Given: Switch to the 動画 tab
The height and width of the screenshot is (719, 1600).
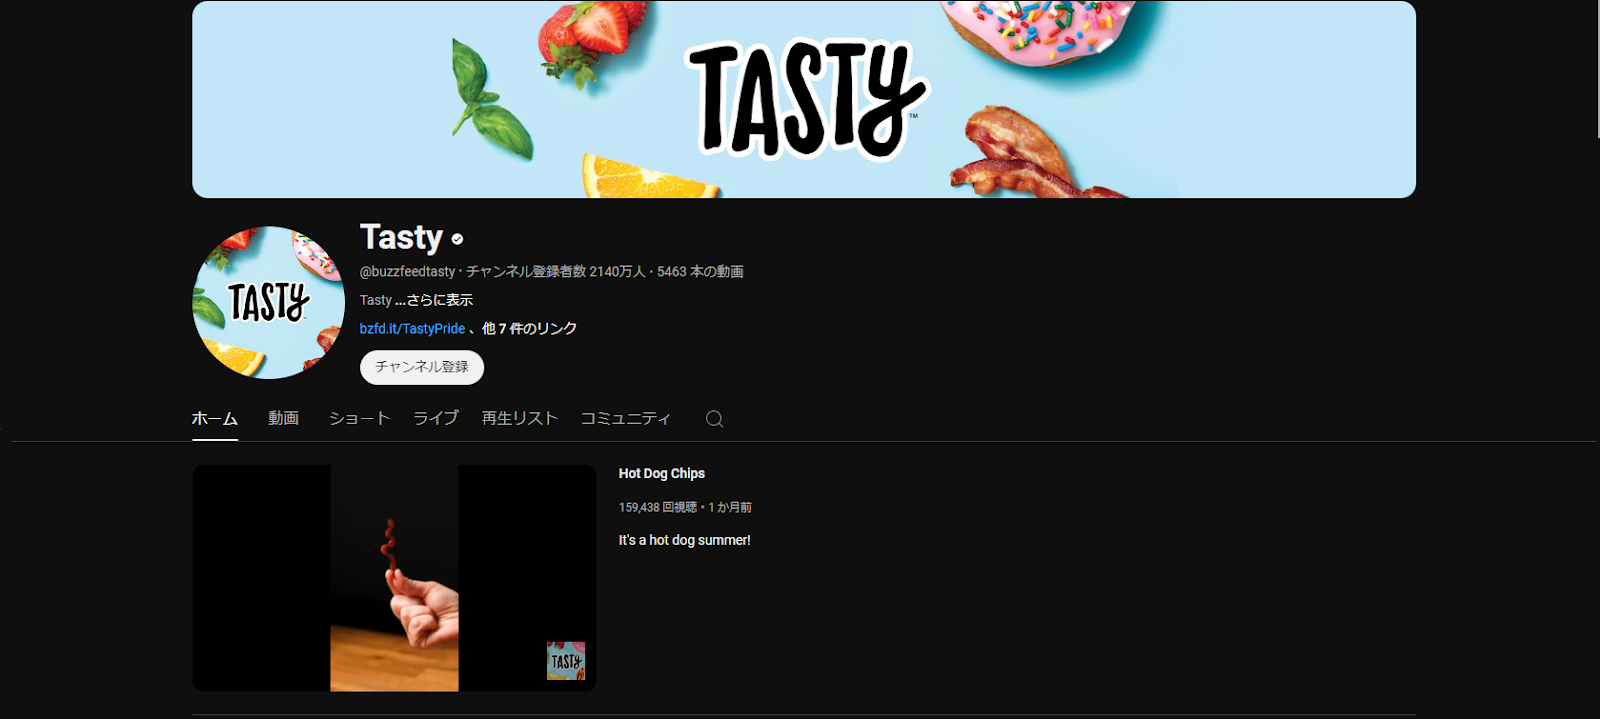Looking at the screenshot, I should click(x=284, y=418).
